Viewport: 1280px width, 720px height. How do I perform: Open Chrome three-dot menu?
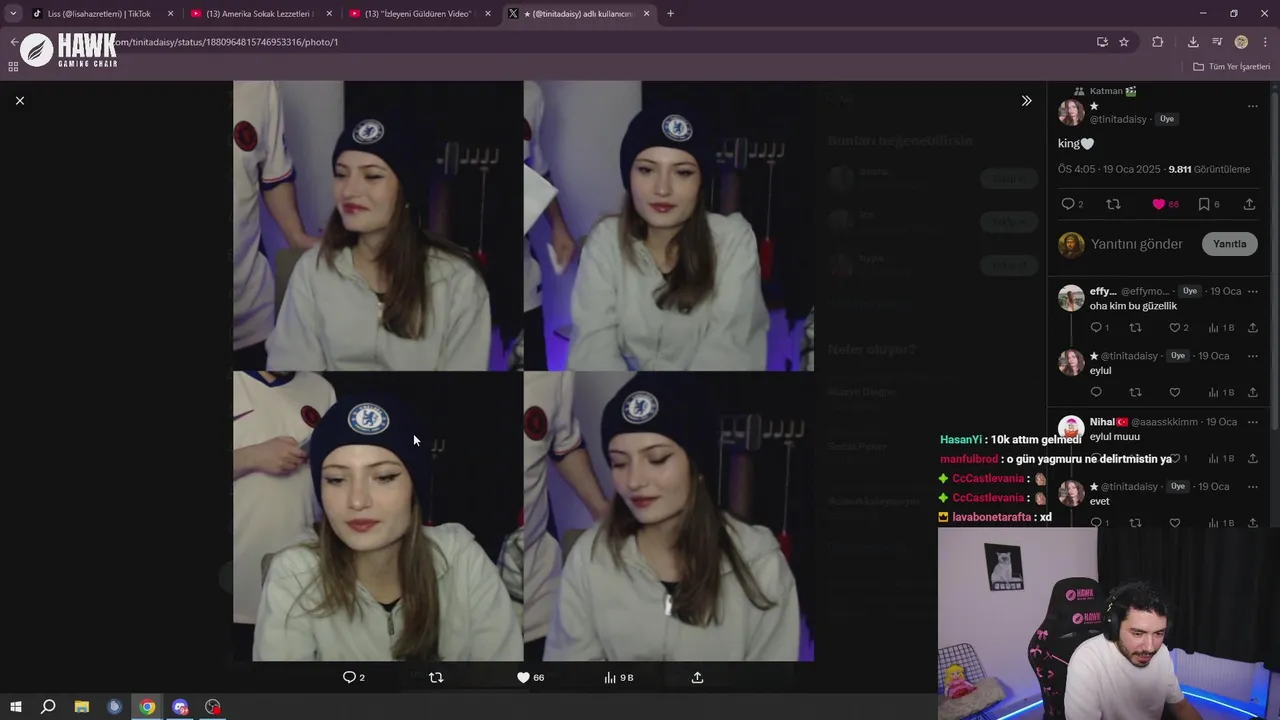pos(1266,42)
